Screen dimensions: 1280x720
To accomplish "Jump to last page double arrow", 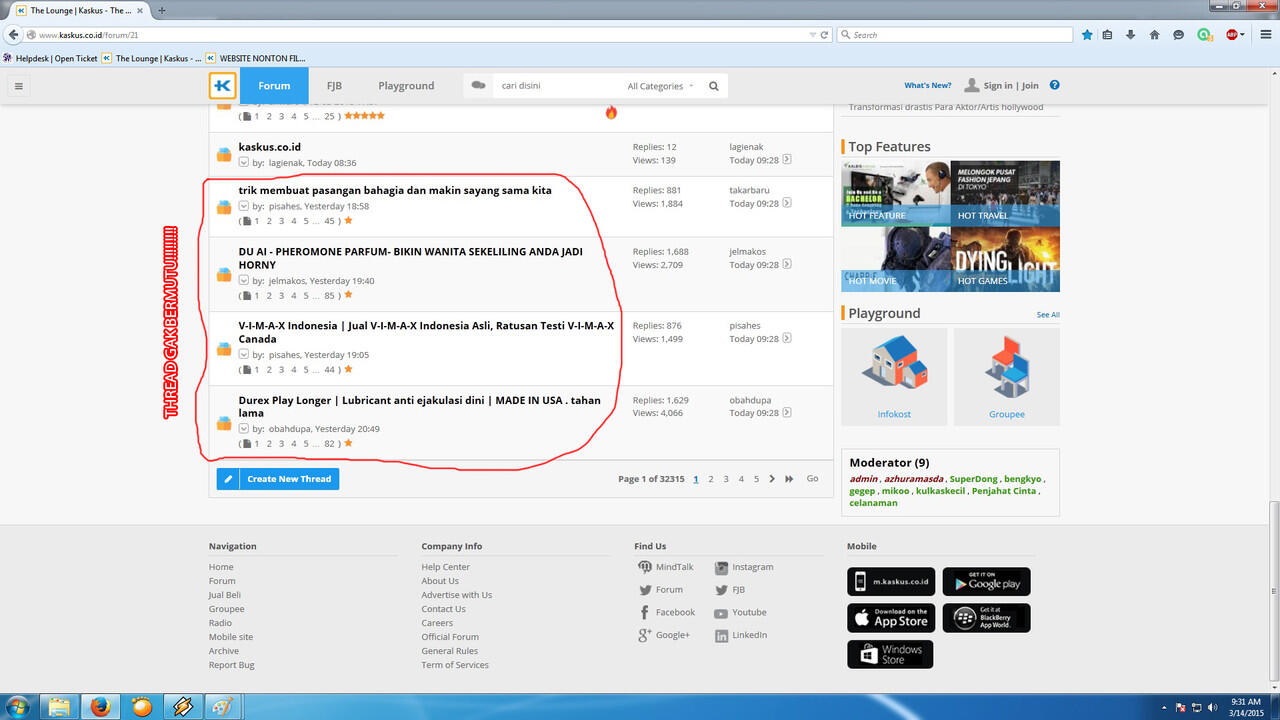I will click(789, 479).
